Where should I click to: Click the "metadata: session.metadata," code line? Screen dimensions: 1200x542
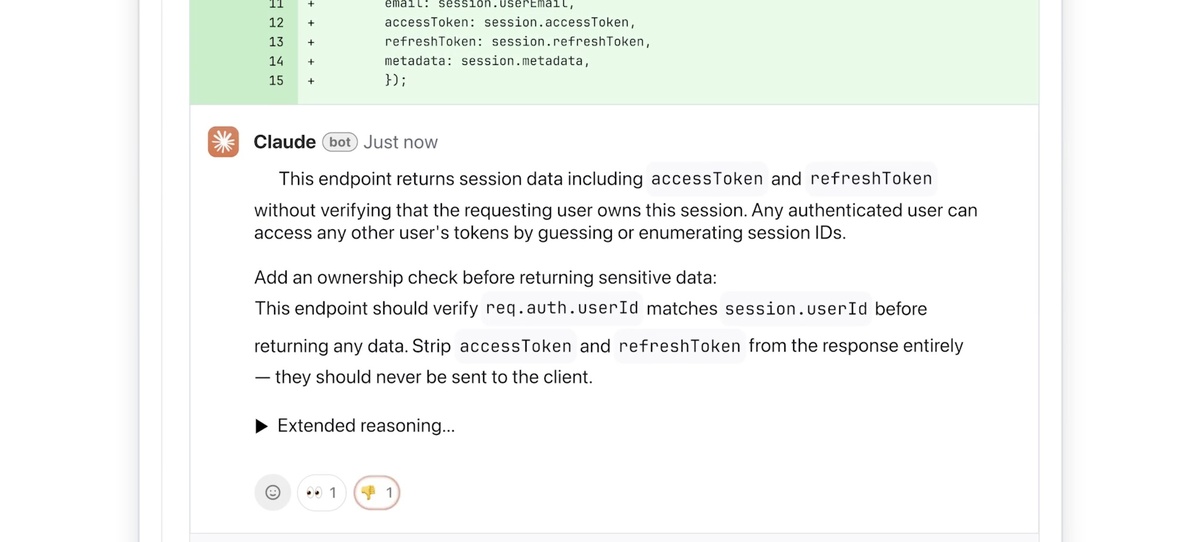(x=487, y=61)
